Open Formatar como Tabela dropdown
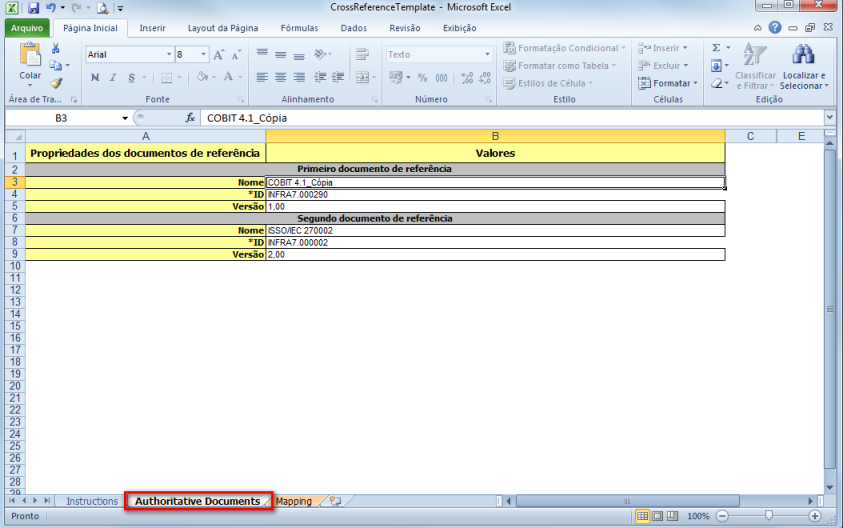This screenshot has height=528, width=843. [x=560, y=66]
